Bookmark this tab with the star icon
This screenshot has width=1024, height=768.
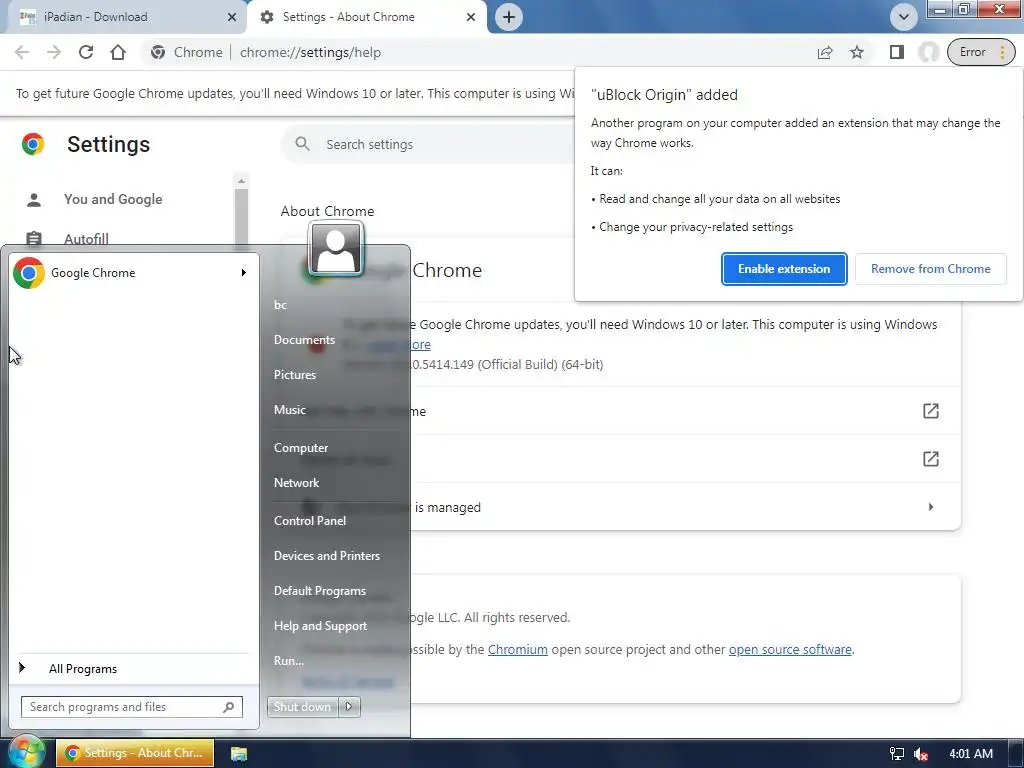[857, 52]
